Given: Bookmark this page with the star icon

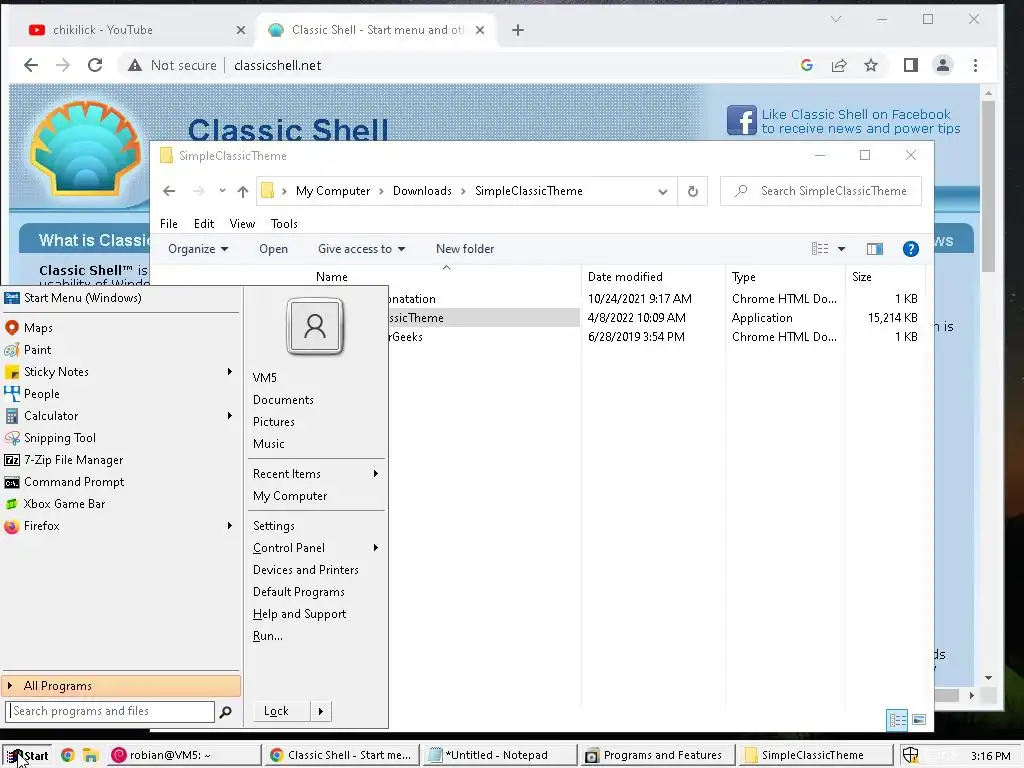Looking at the screenshot, I should tap(871, 65).
